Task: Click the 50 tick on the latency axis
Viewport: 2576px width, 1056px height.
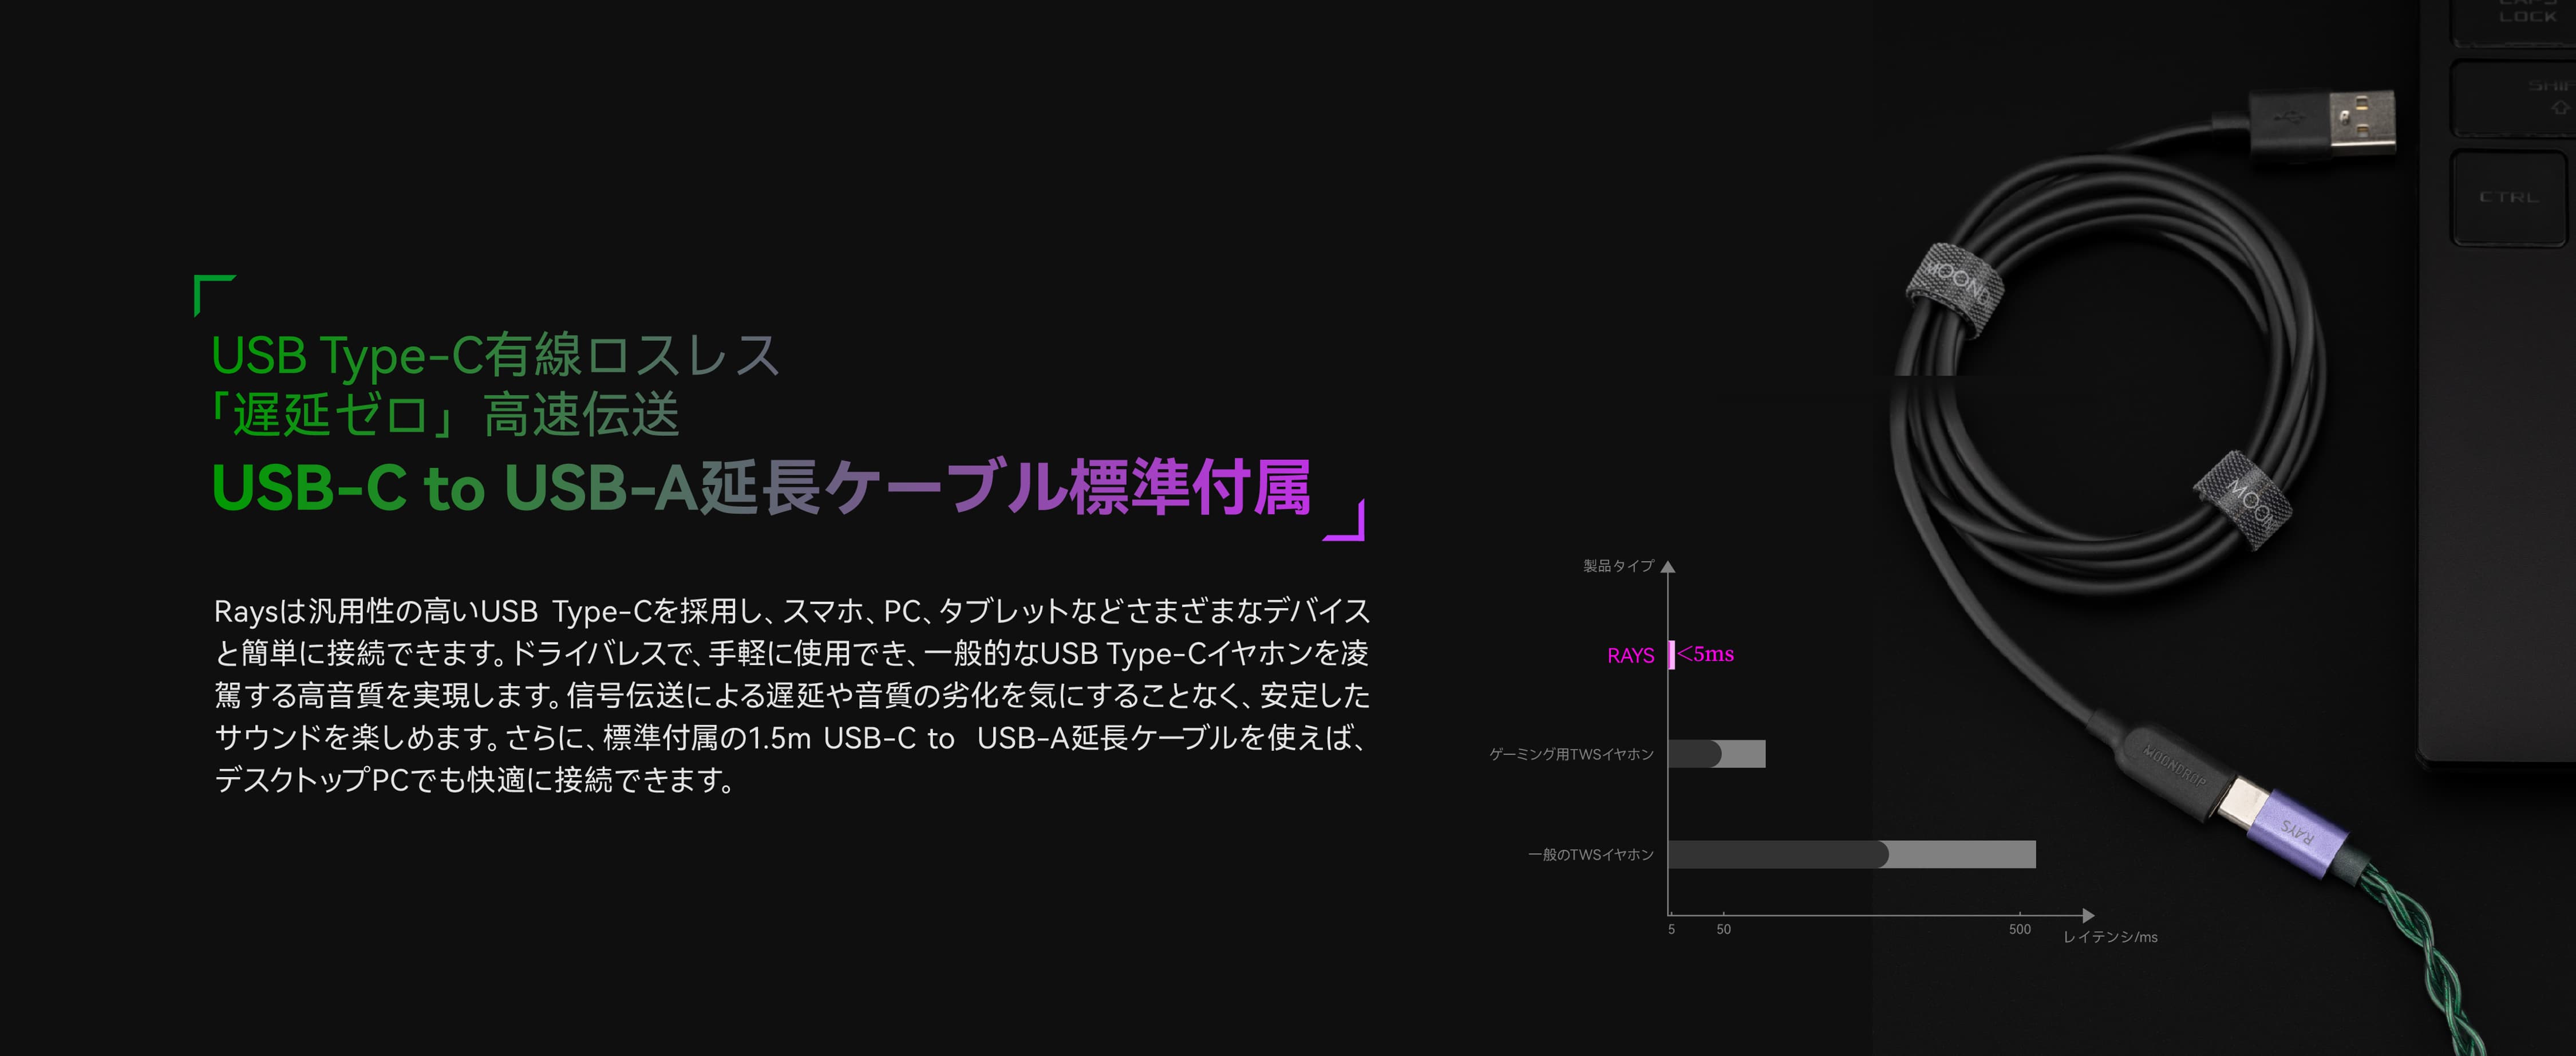Action: tap(1723, 930)
